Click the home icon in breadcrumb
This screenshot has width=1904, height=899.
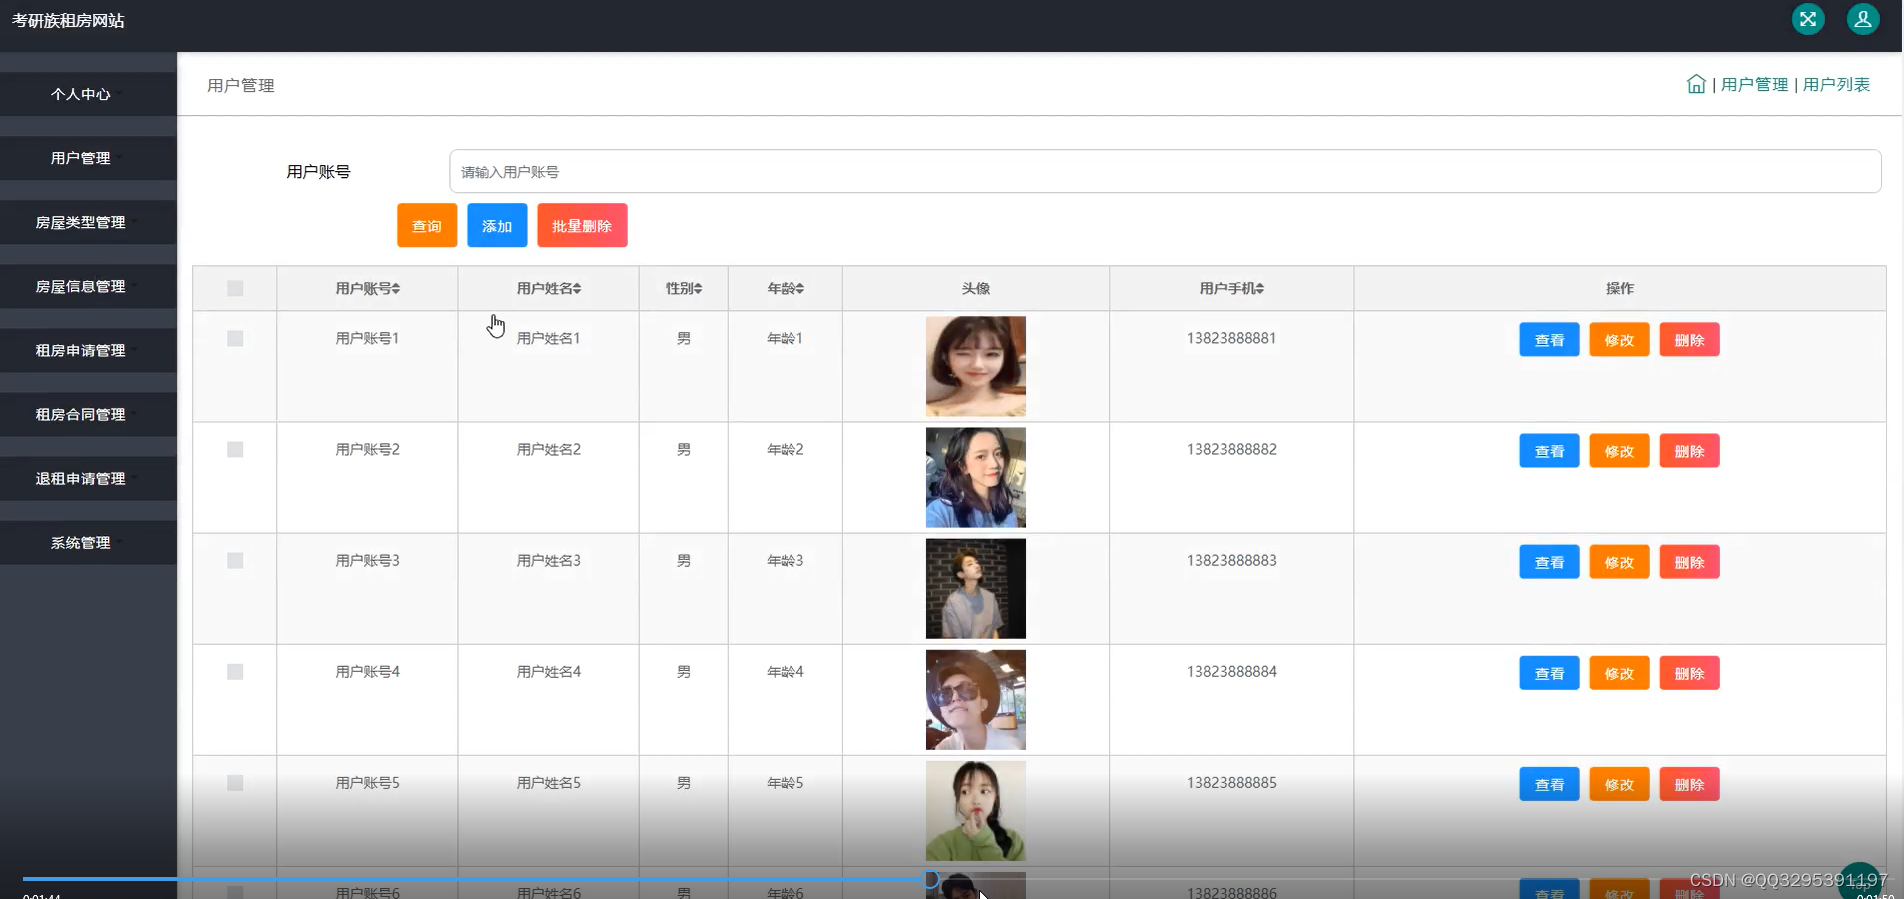1696,84
